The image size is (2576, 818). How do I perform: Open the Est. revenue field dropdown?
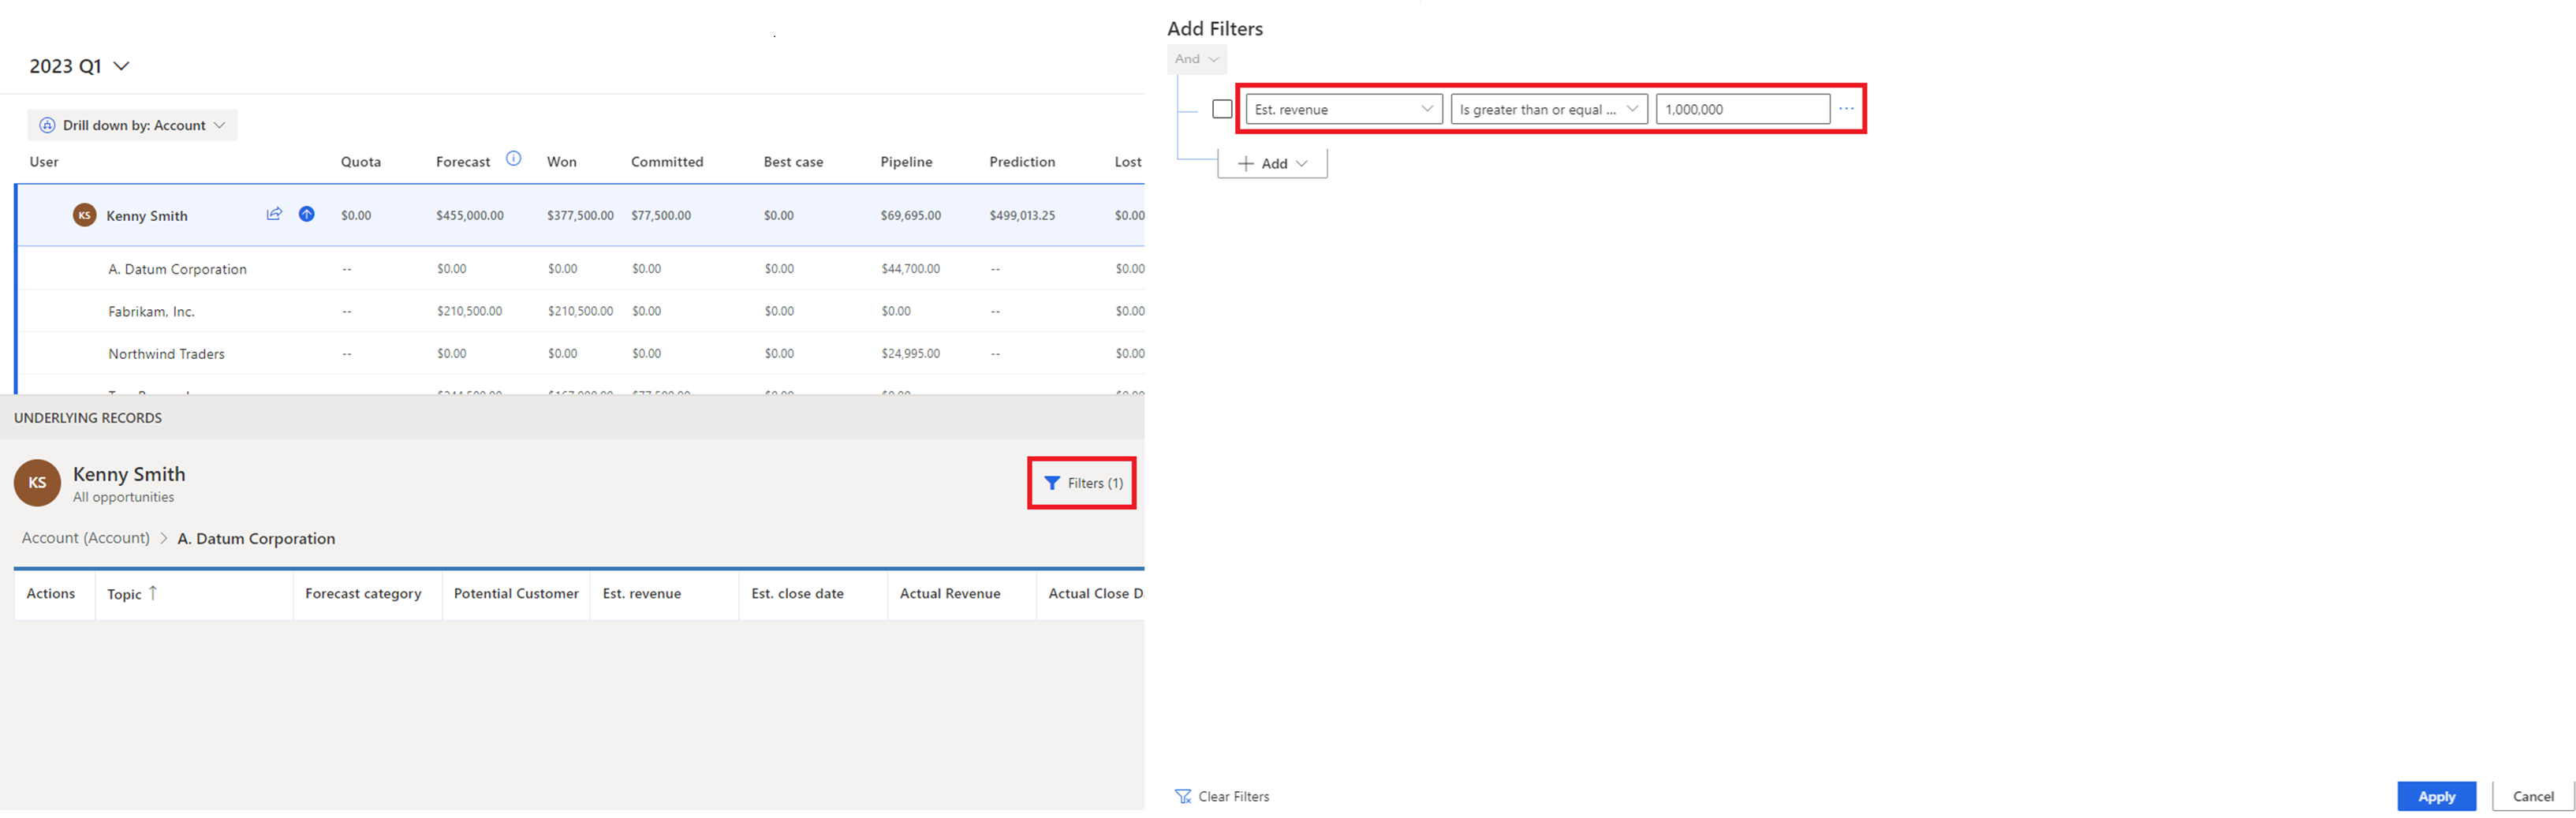pyautogui.click(x=1343, y=109)
